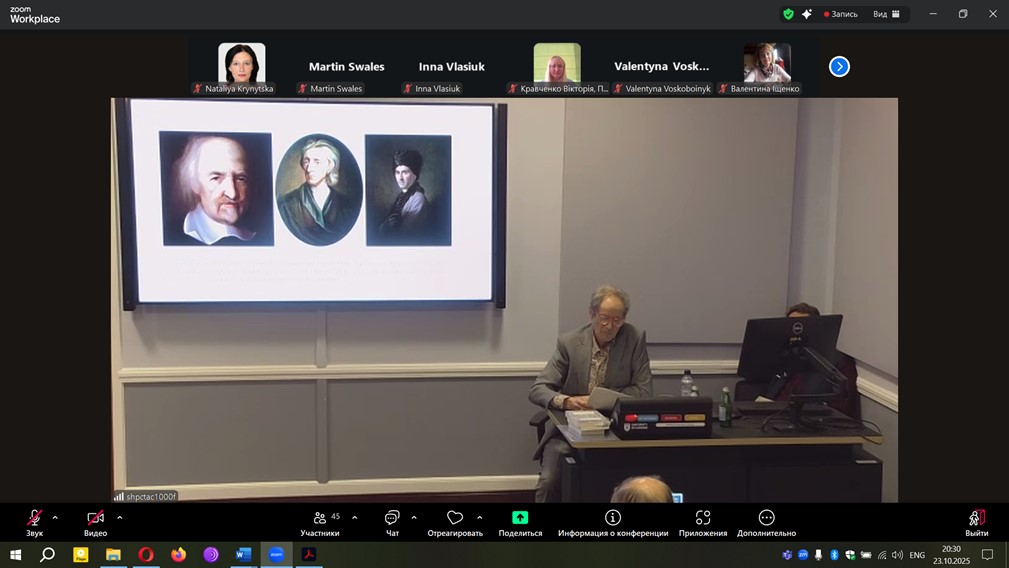The image size is (1009, 568).
Task: Open the encryption shield info icon
Action: click(x=788, y=14)
